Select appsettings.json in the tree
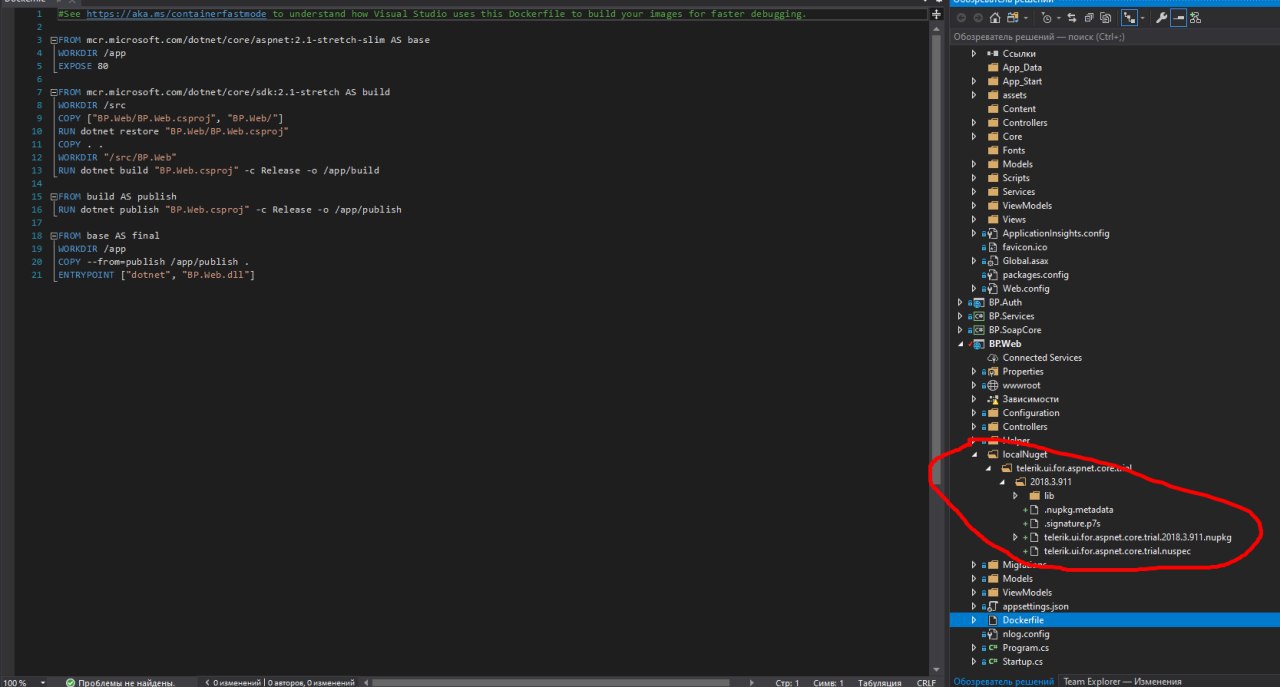 click(x=1036, y=606)
